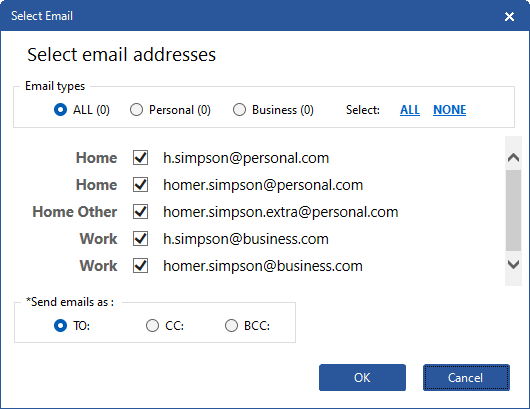Click the scroll up arrow in email list
This screenshot has height=409, width=530.
tap(513, 158)
